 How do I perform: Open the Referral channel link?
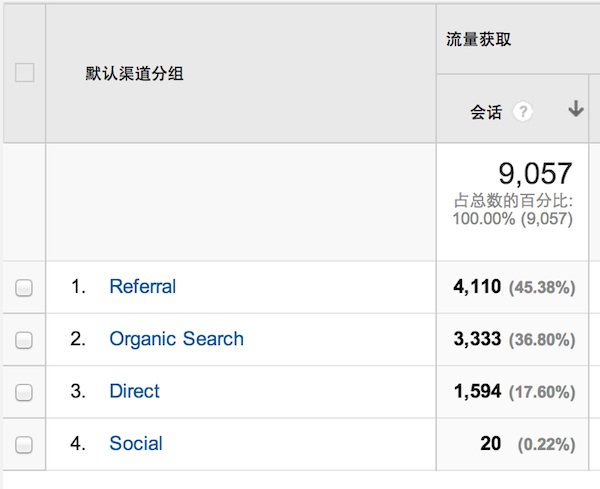142,287
